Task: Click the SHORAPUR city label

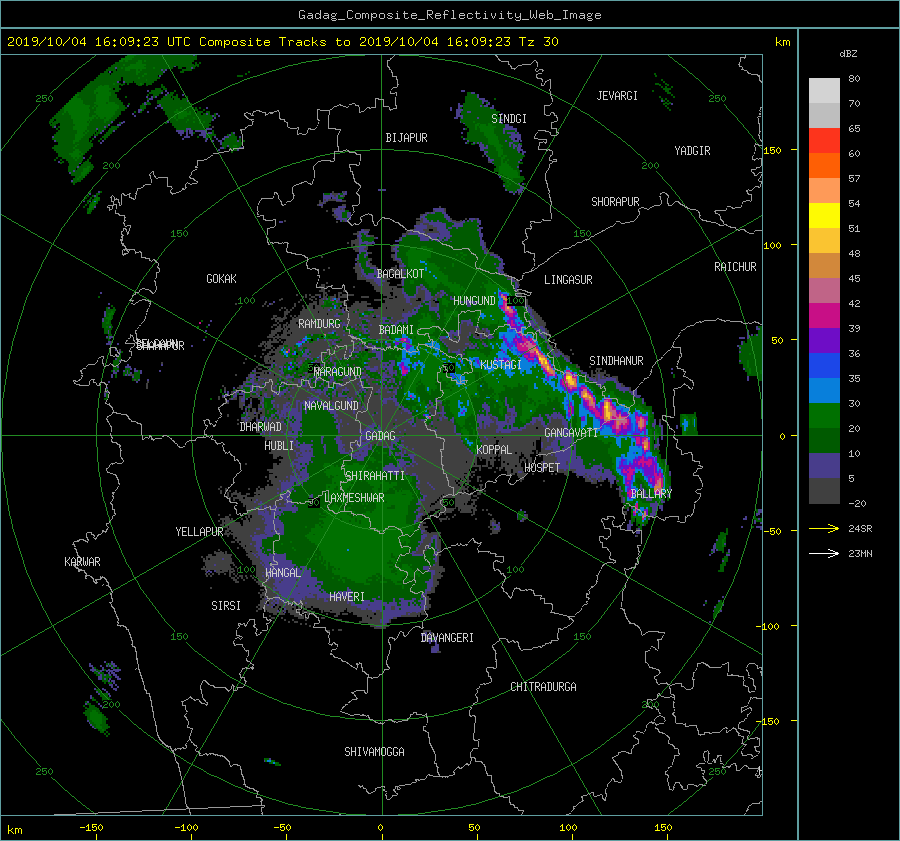Action: tap(615, 202)
